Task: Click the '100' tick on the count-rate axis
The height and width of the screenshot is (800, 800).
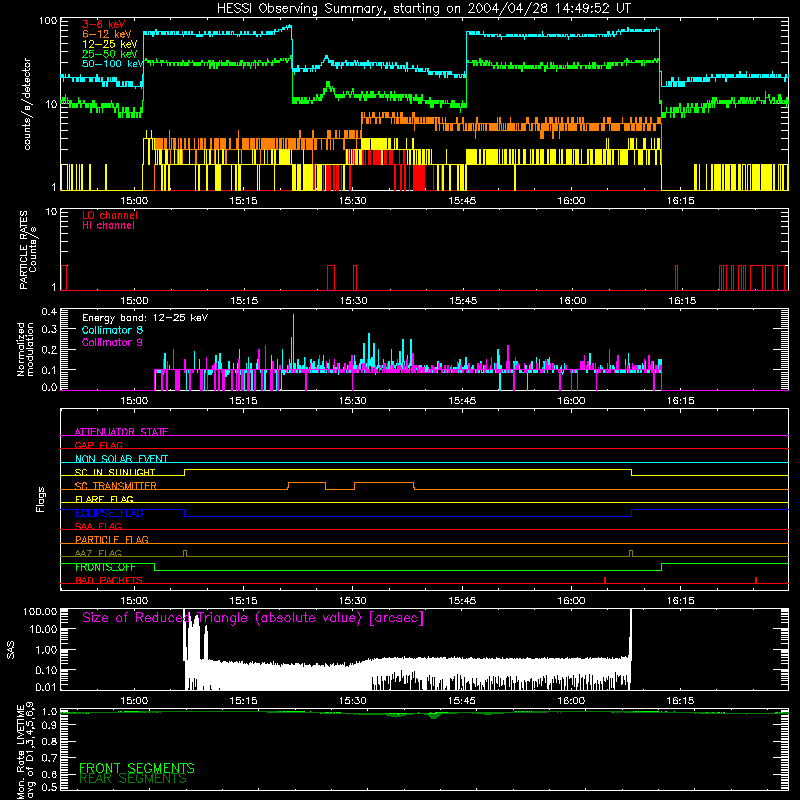Action: tap(48, 21)
